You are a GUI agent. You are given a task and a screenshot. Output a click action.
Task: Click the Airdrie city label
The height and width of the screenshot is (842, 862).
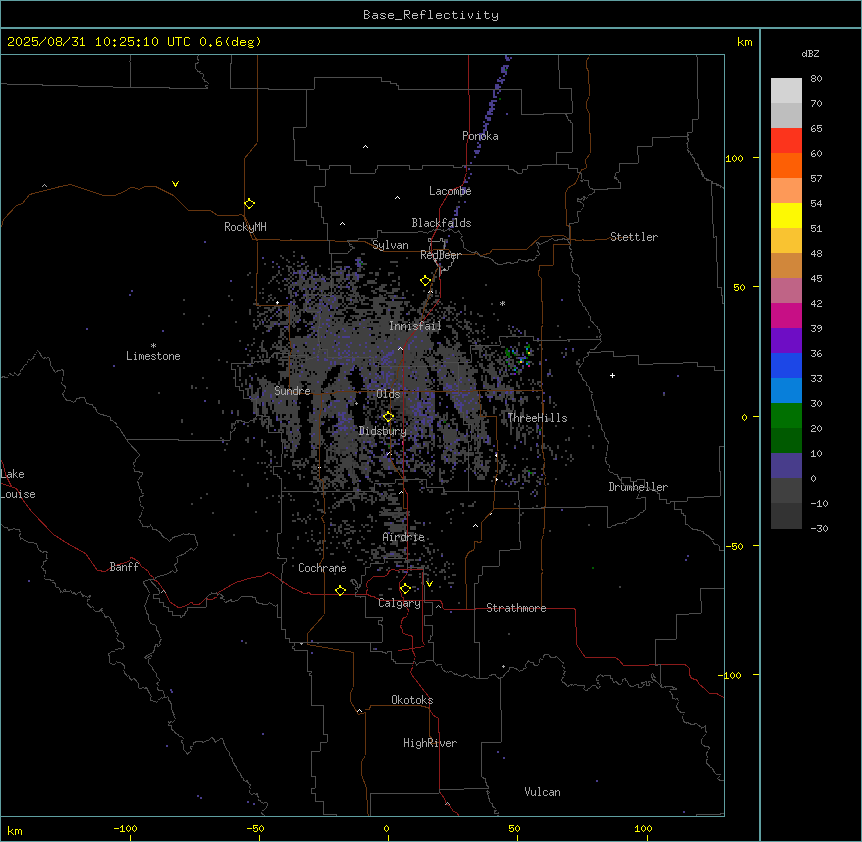pyautogui.click(x=404, y=537)
